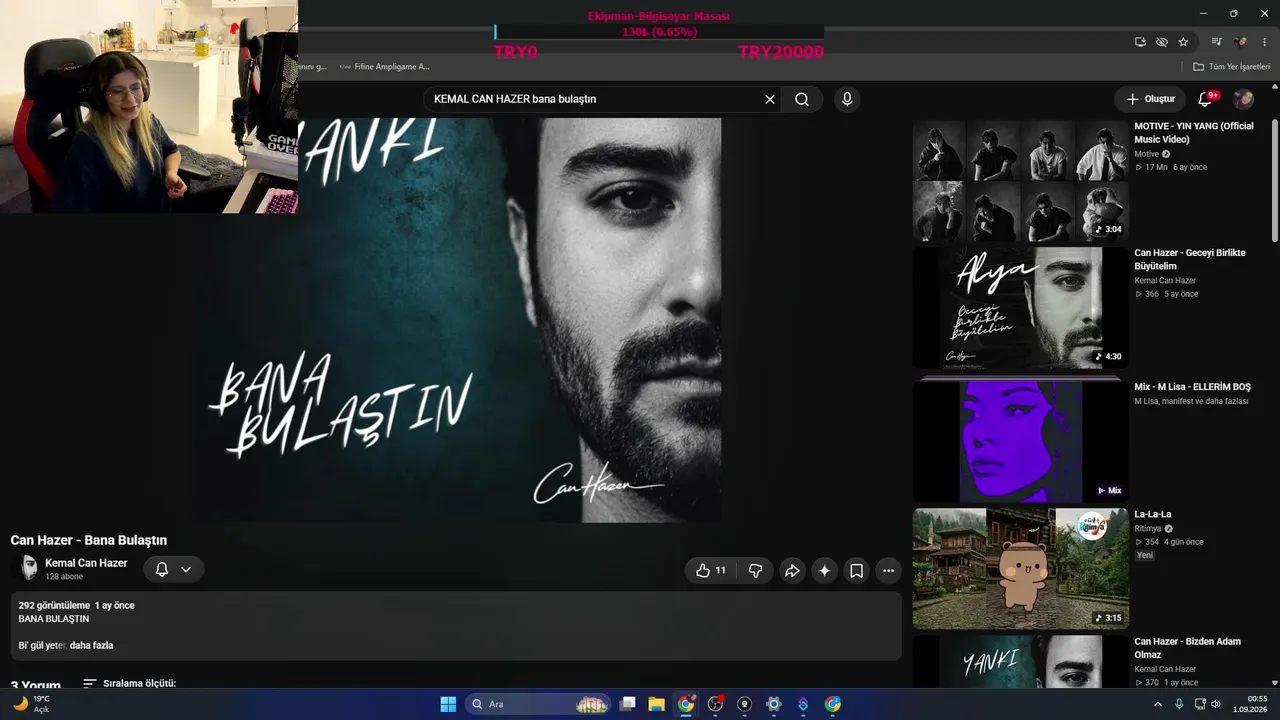Open the Settings gear taskbar icon
Screen dimensions: 1280x720
click(773, 704)
